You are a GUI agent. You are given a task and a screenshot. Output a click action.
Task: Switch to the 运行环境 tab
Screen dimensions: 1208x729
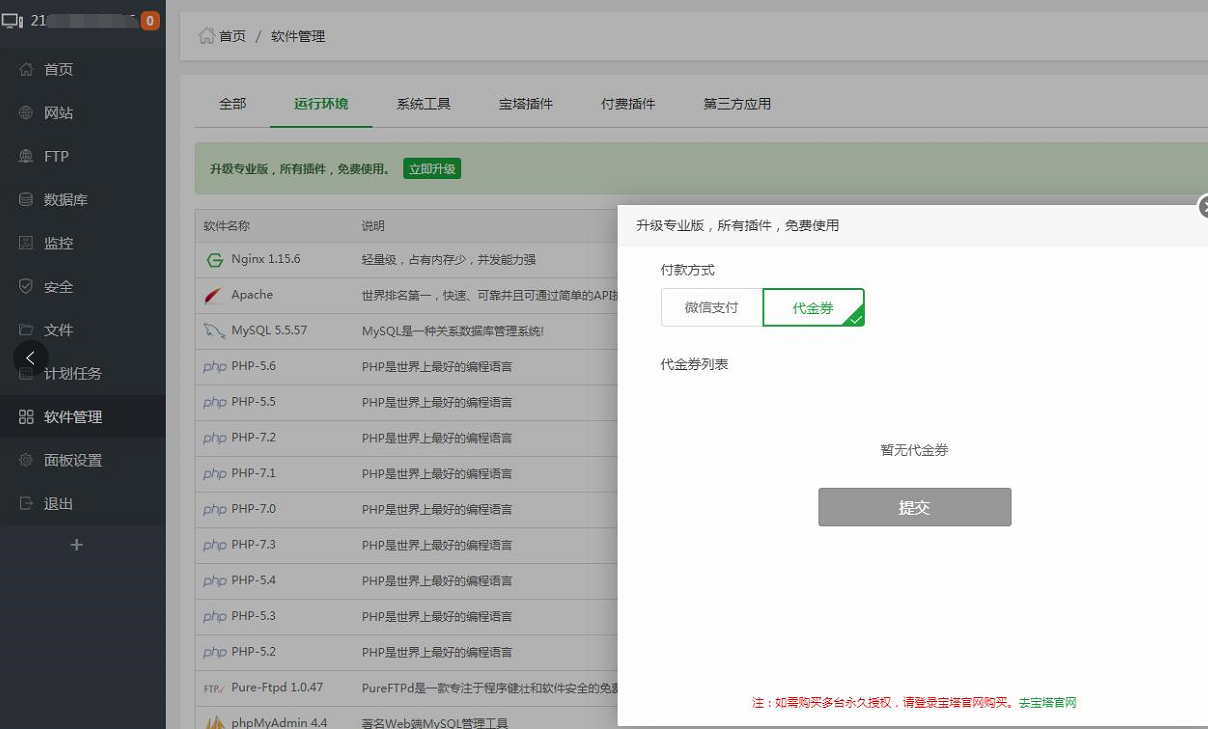click(x=321, y=104)
